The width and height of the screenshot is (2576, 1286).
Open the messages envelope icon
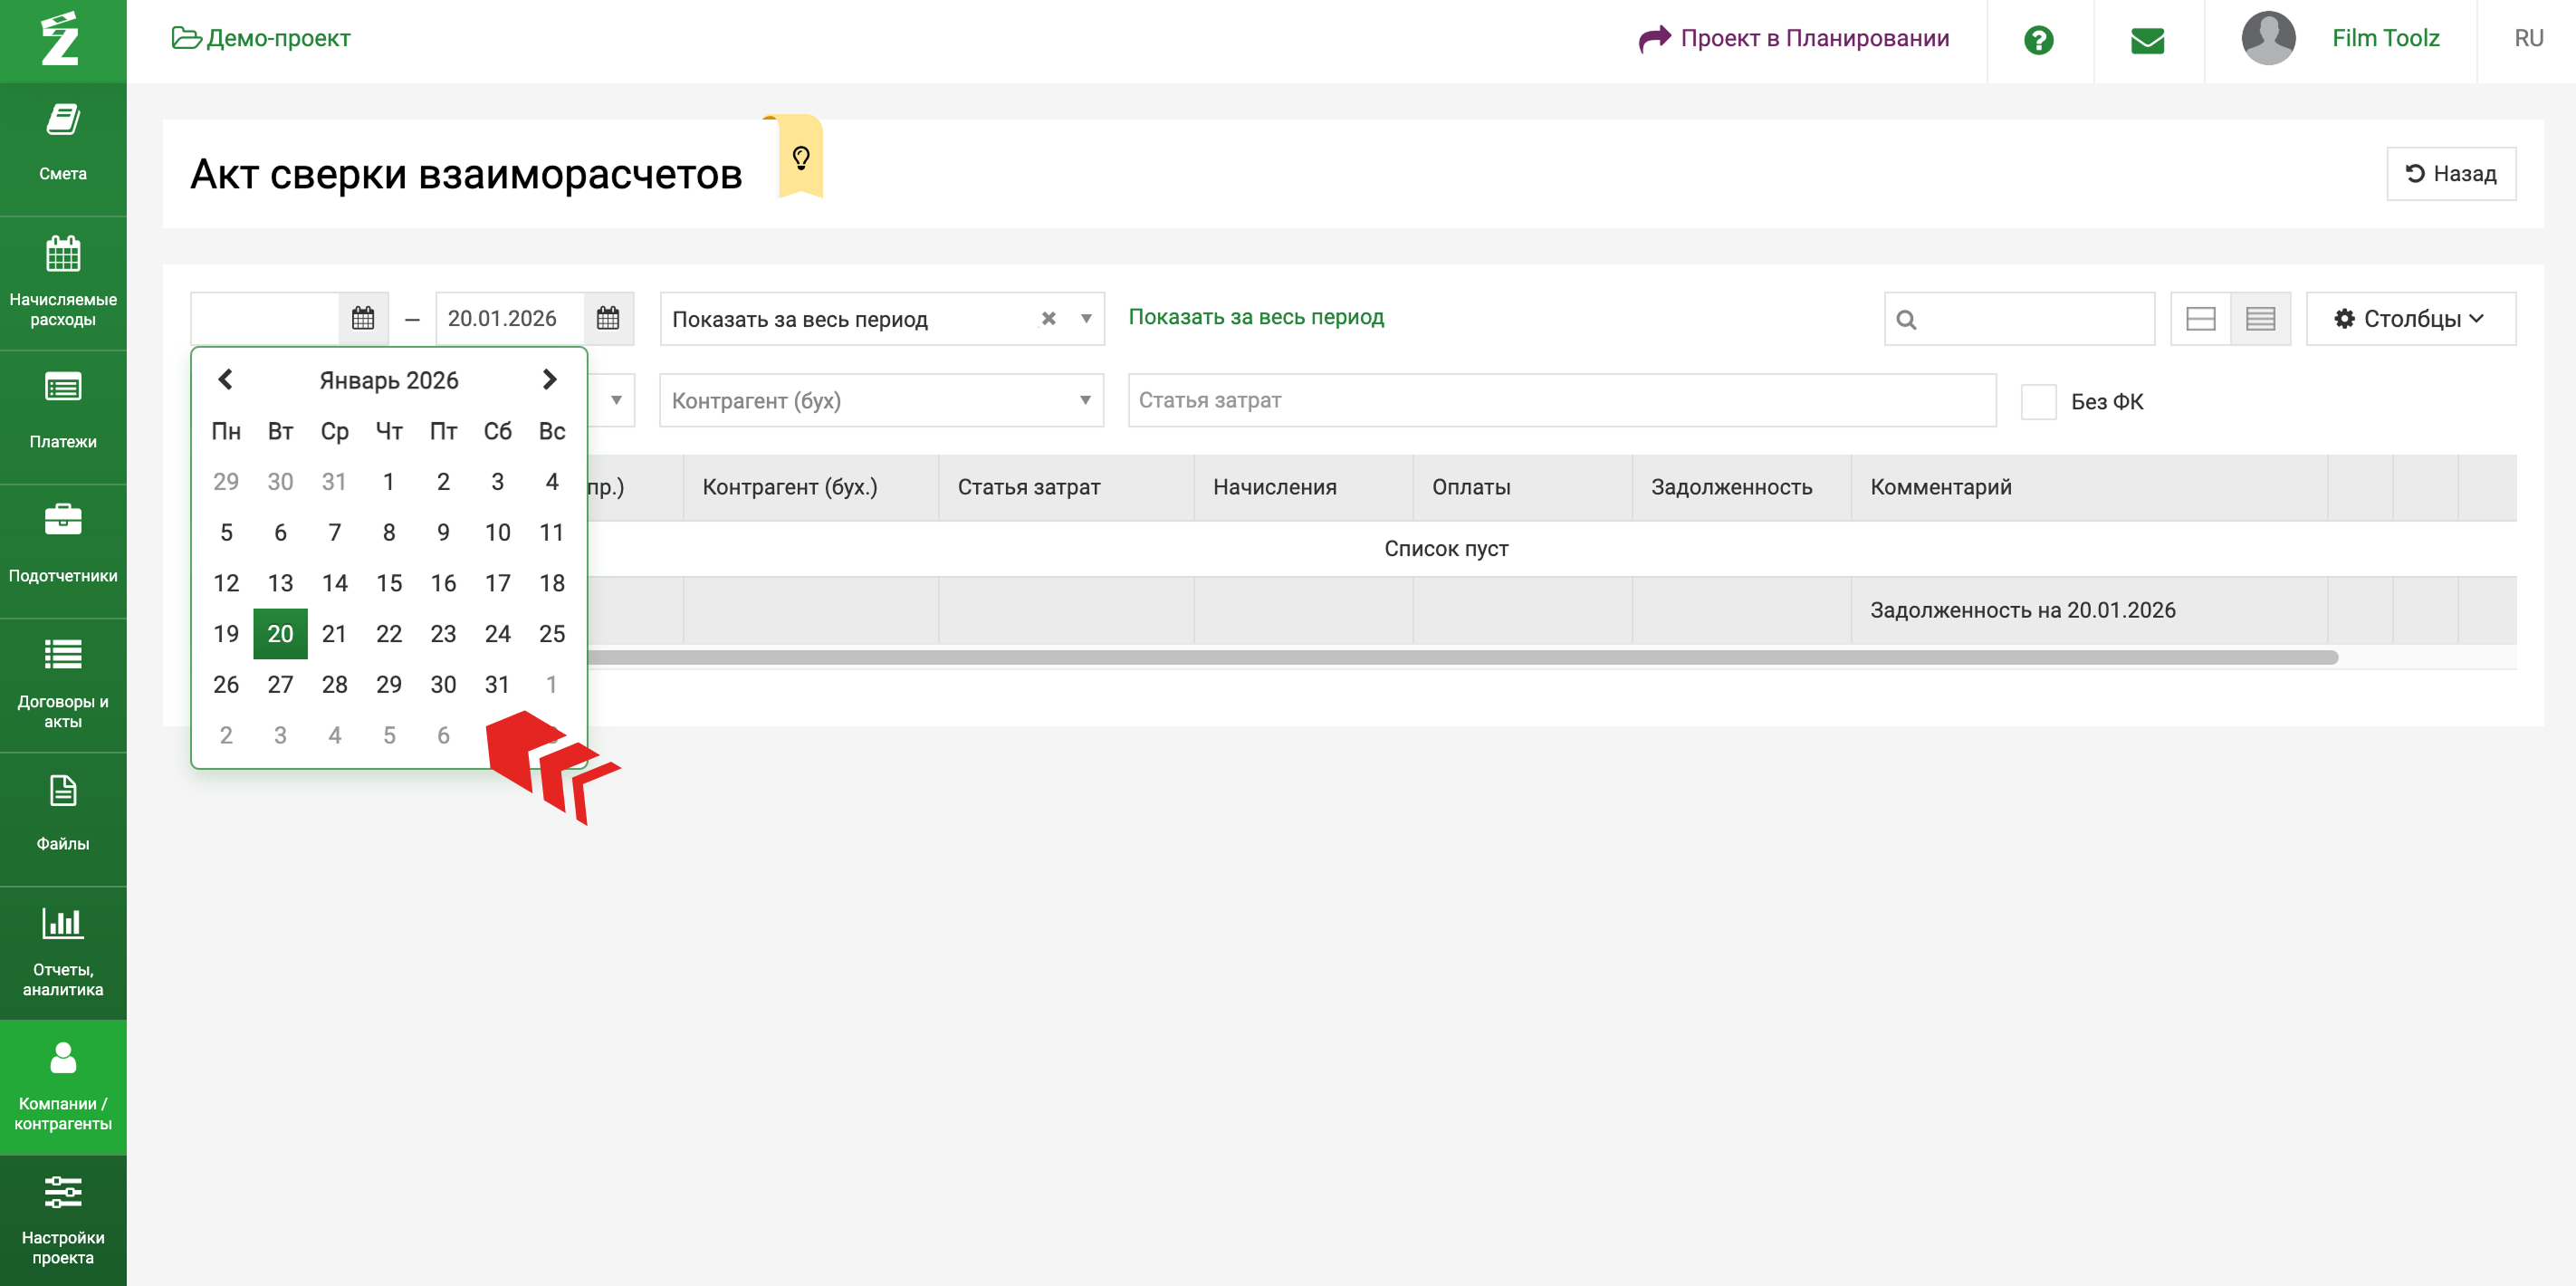point(2147,40)
